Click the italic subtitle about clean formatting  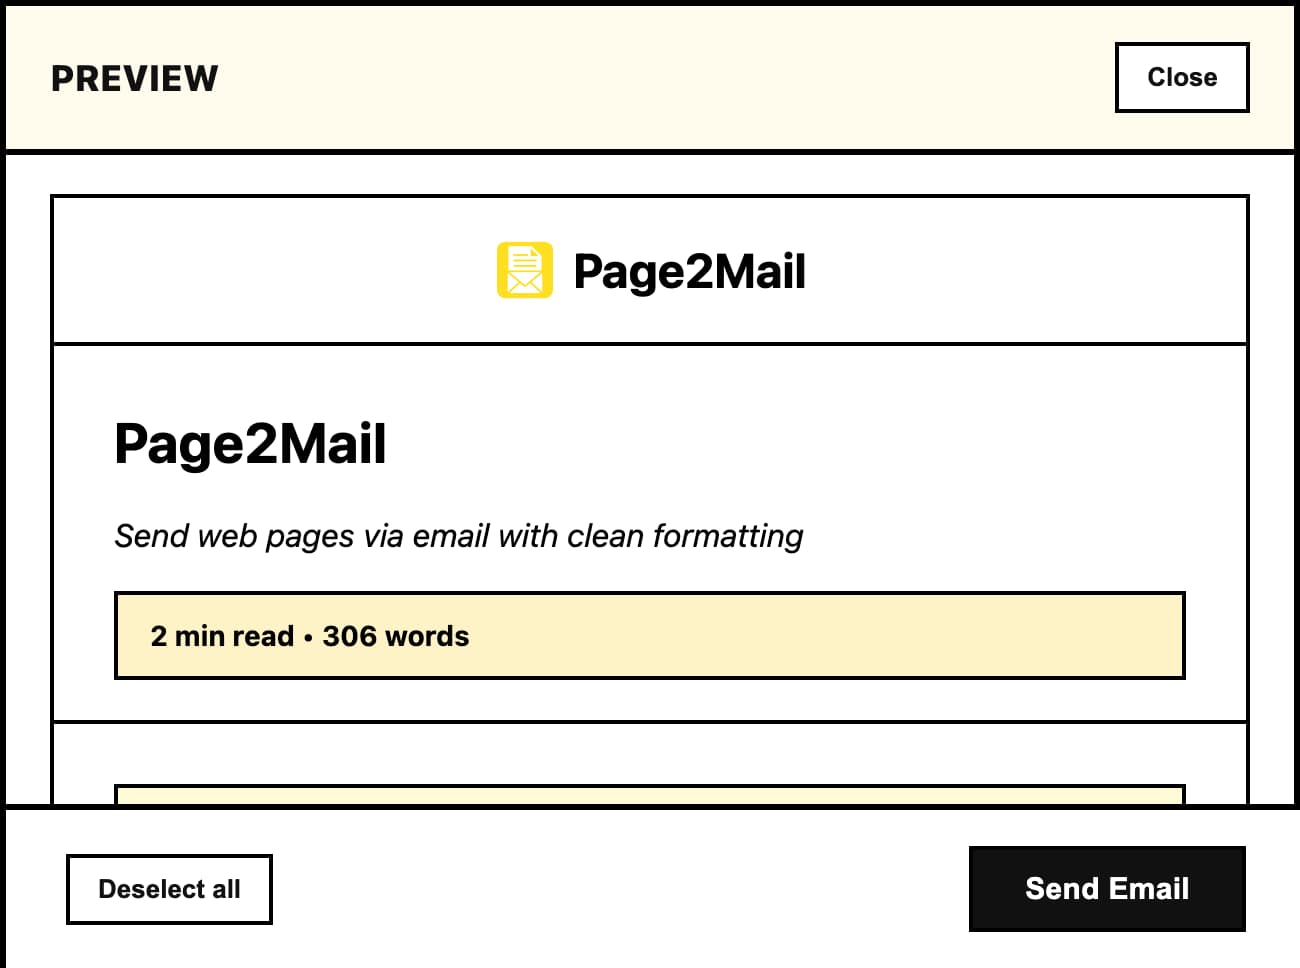pyautogui.click(x=458, y=536)
